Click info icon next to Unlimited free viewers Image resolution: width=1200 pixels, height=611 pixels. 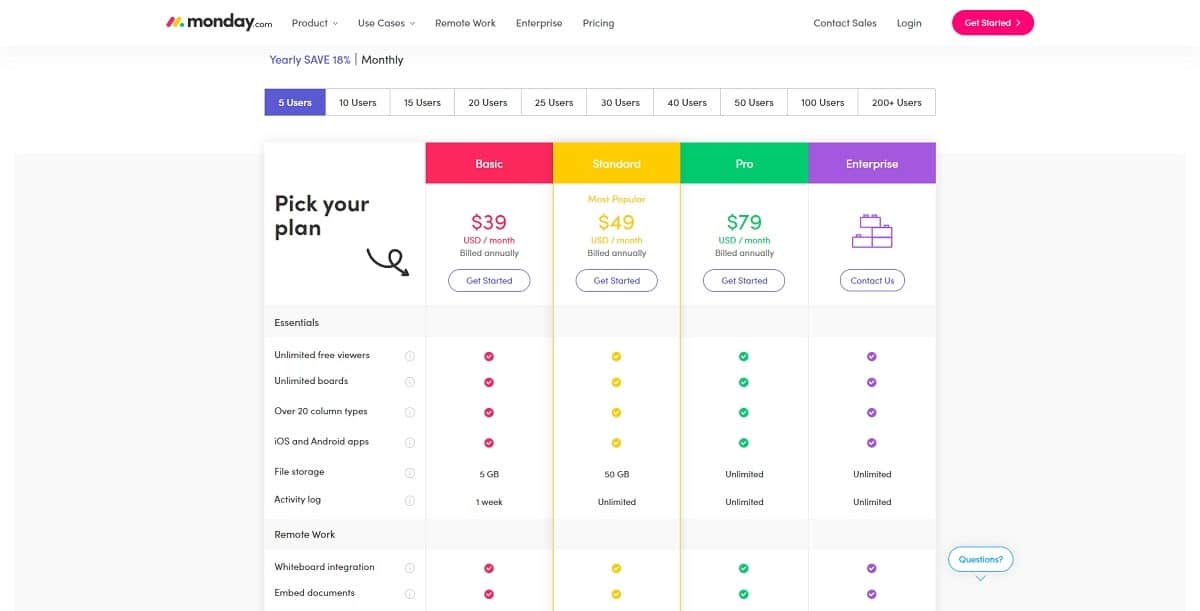point(409,356)
